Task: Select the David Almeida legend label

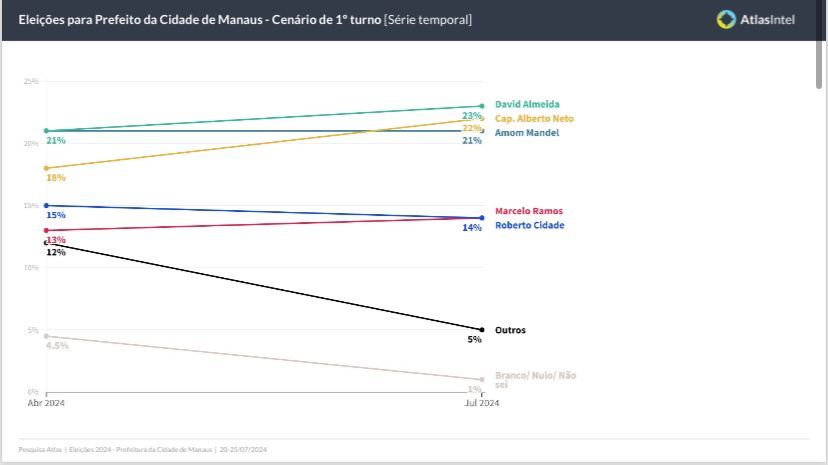Action: tap(527, 104)
